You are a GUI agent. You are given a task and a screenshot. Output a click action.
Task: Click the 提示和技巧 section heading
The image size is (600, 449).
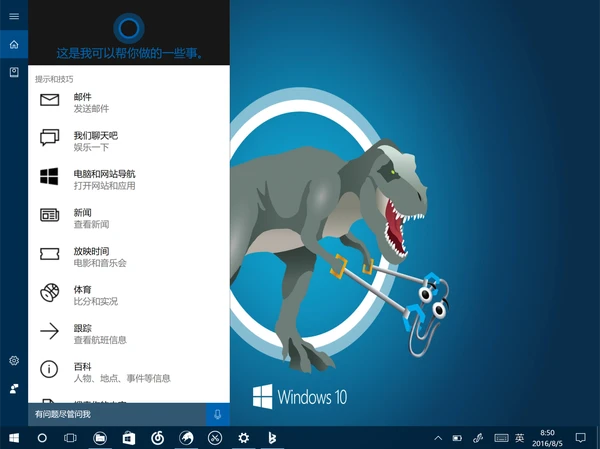click(x=54, y=79)
